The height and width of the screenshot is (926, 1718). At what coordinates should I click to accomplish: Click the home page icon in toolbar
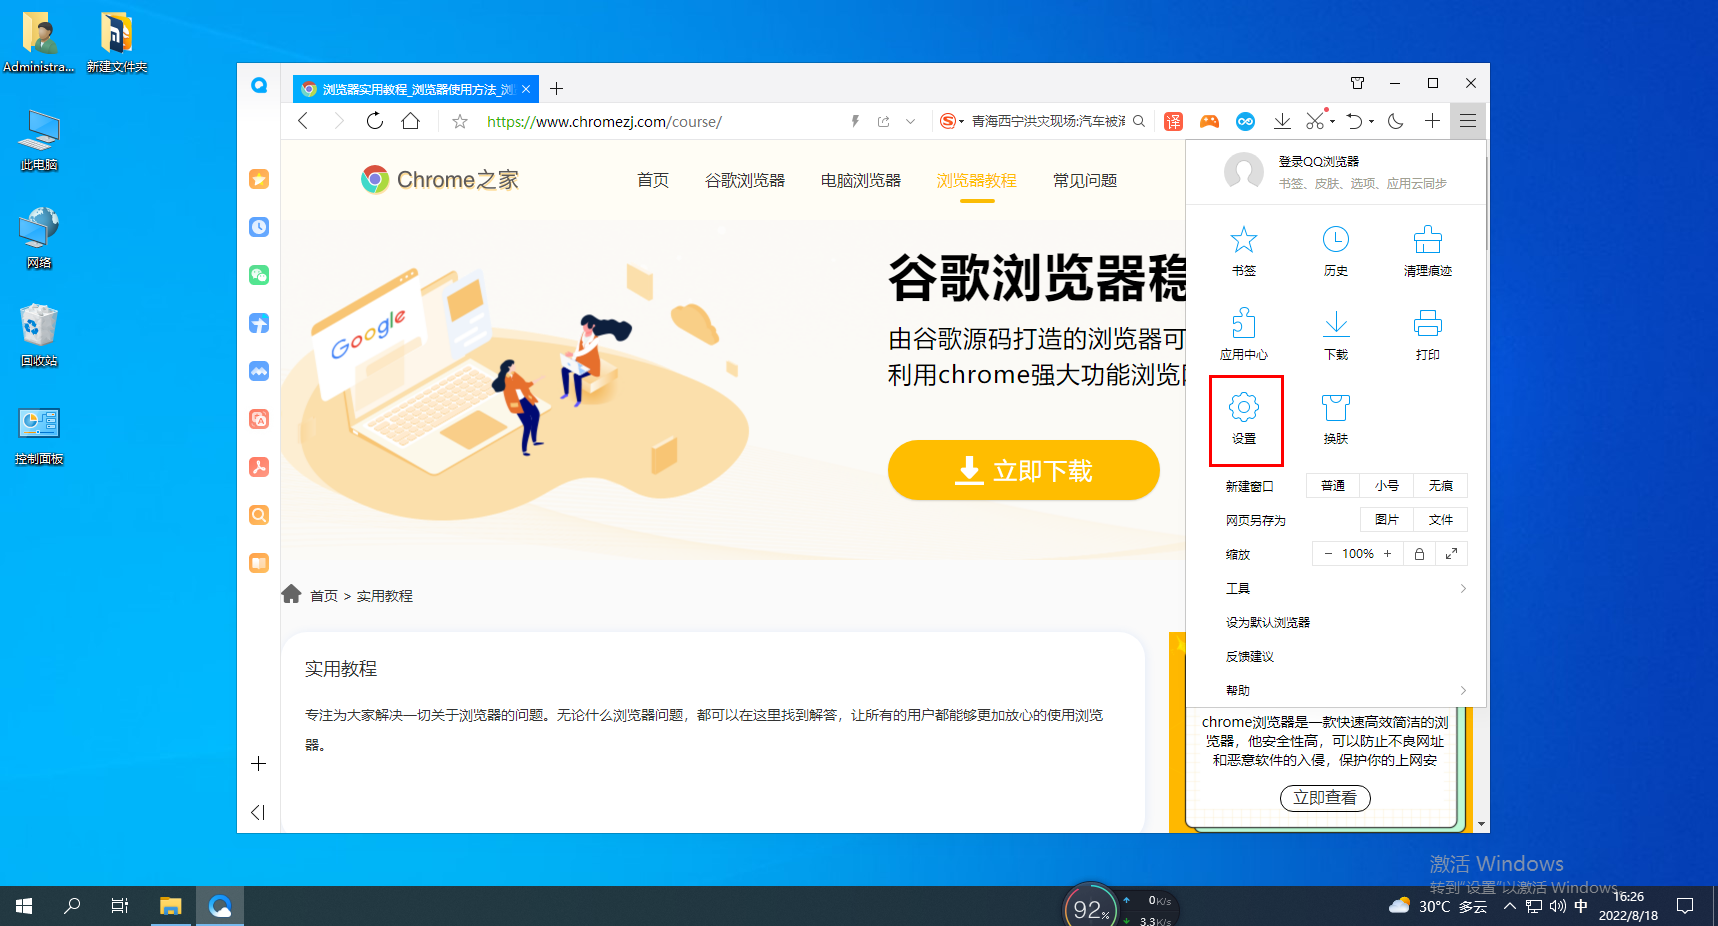pyautogui.click(x=411, y=121)
